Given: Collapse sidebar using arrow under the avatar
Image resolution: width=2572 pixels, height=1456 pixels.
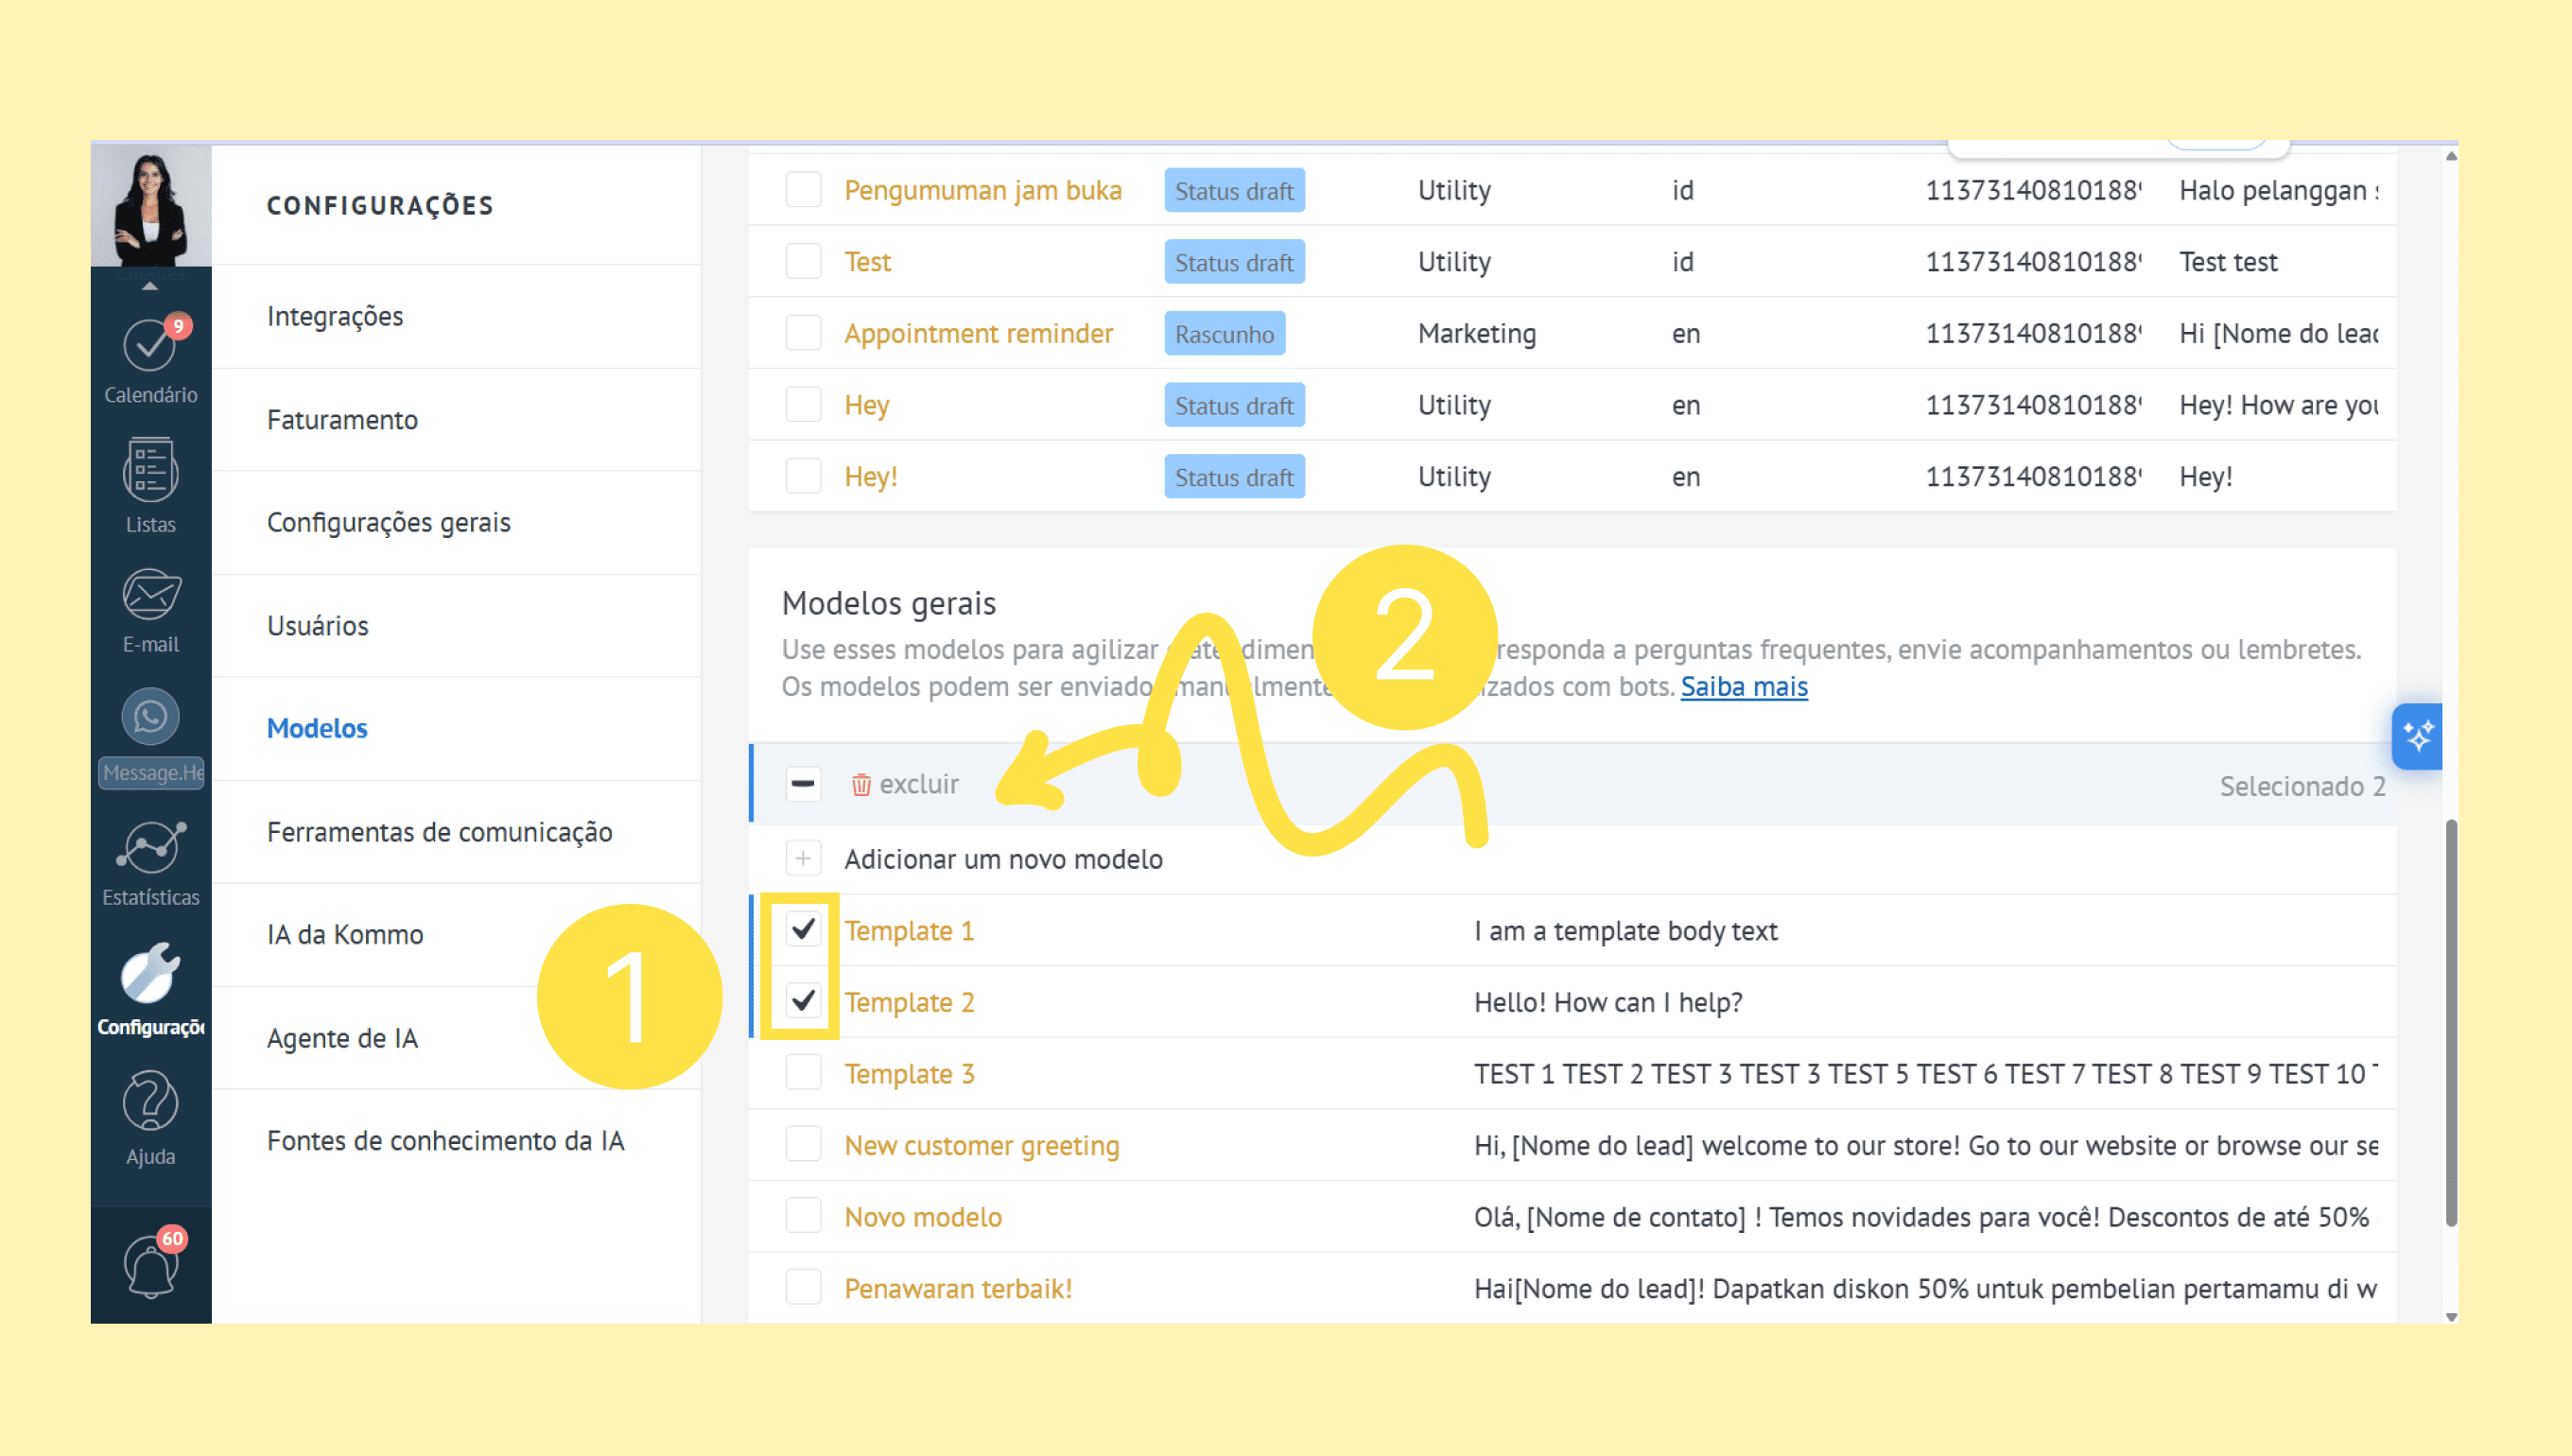Looking at the screenshot, I should pos(150,286).
